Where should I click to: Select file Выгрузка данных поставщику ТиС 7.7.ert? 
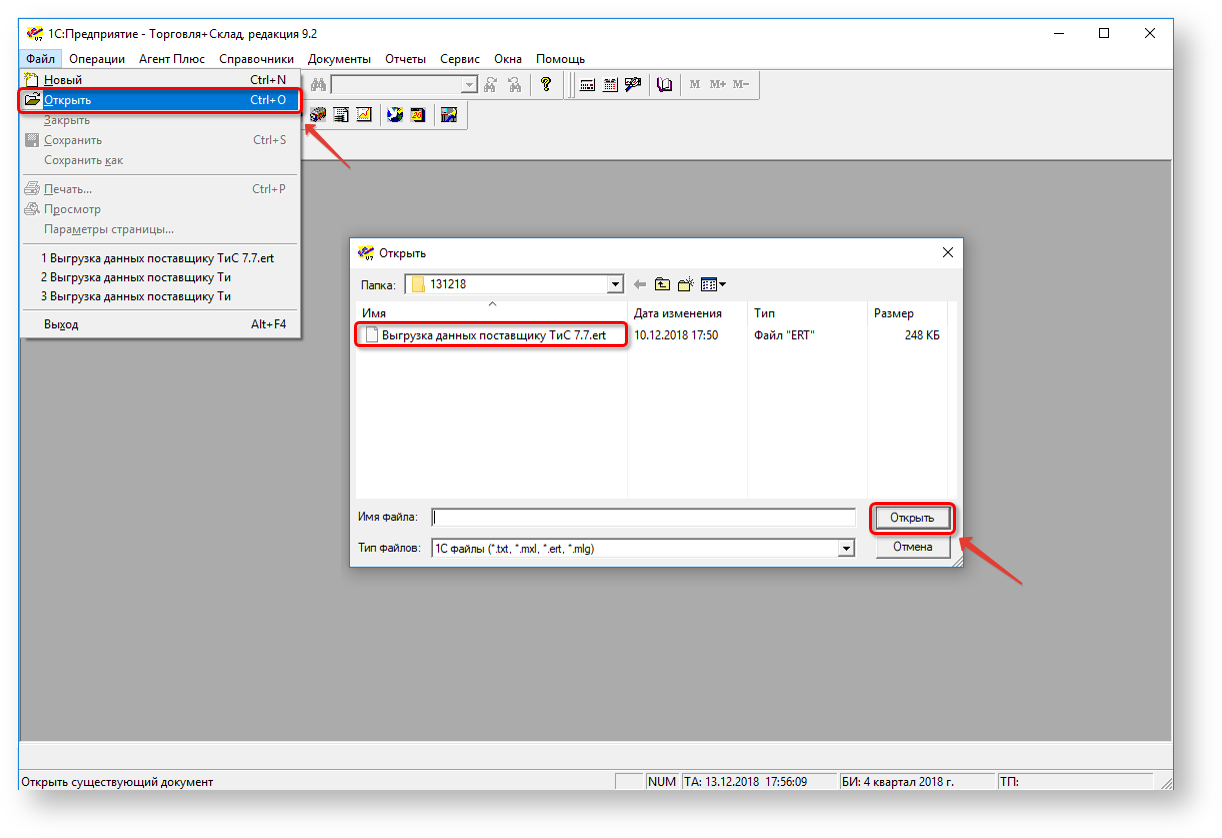(493, 335)
